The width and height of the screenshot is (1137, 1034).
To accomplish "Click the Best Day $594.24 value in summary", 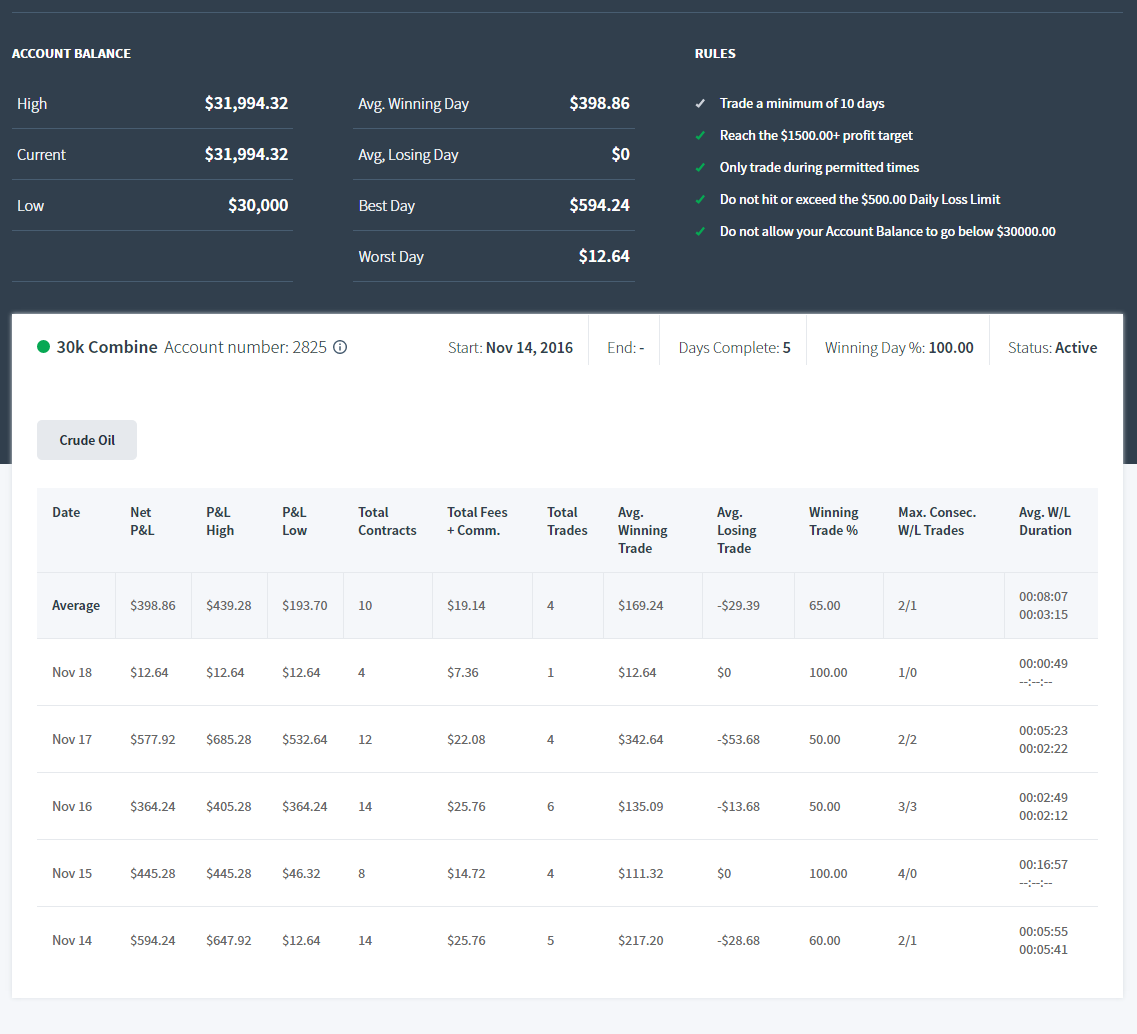I will coord(600,206).
